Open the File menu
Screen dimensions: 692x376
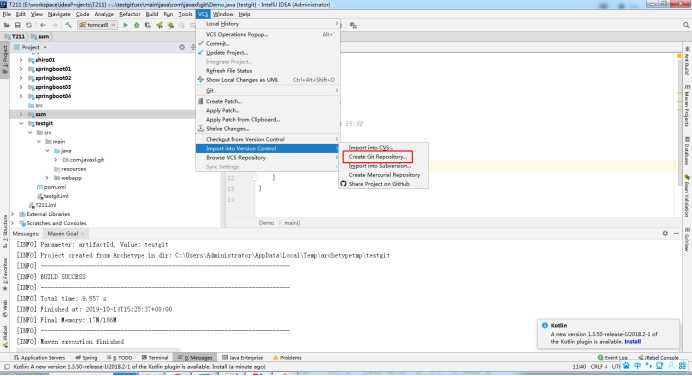7,14
